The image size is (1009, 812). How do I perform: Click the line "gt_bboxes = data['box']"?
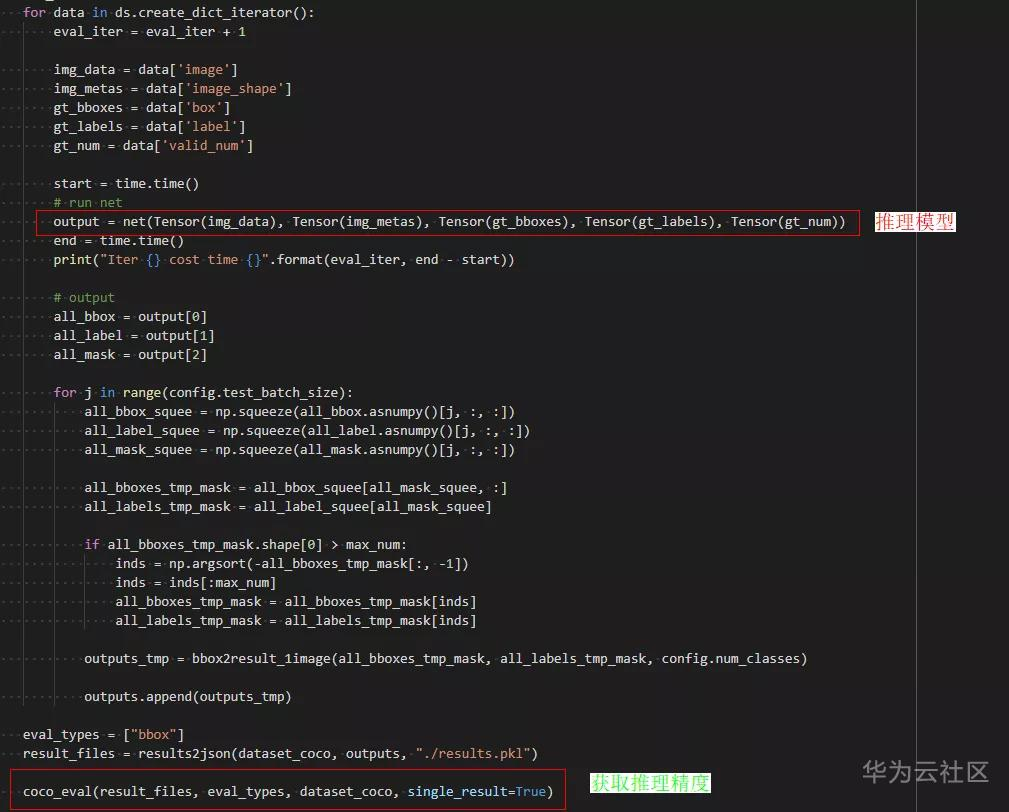(142, 107)
